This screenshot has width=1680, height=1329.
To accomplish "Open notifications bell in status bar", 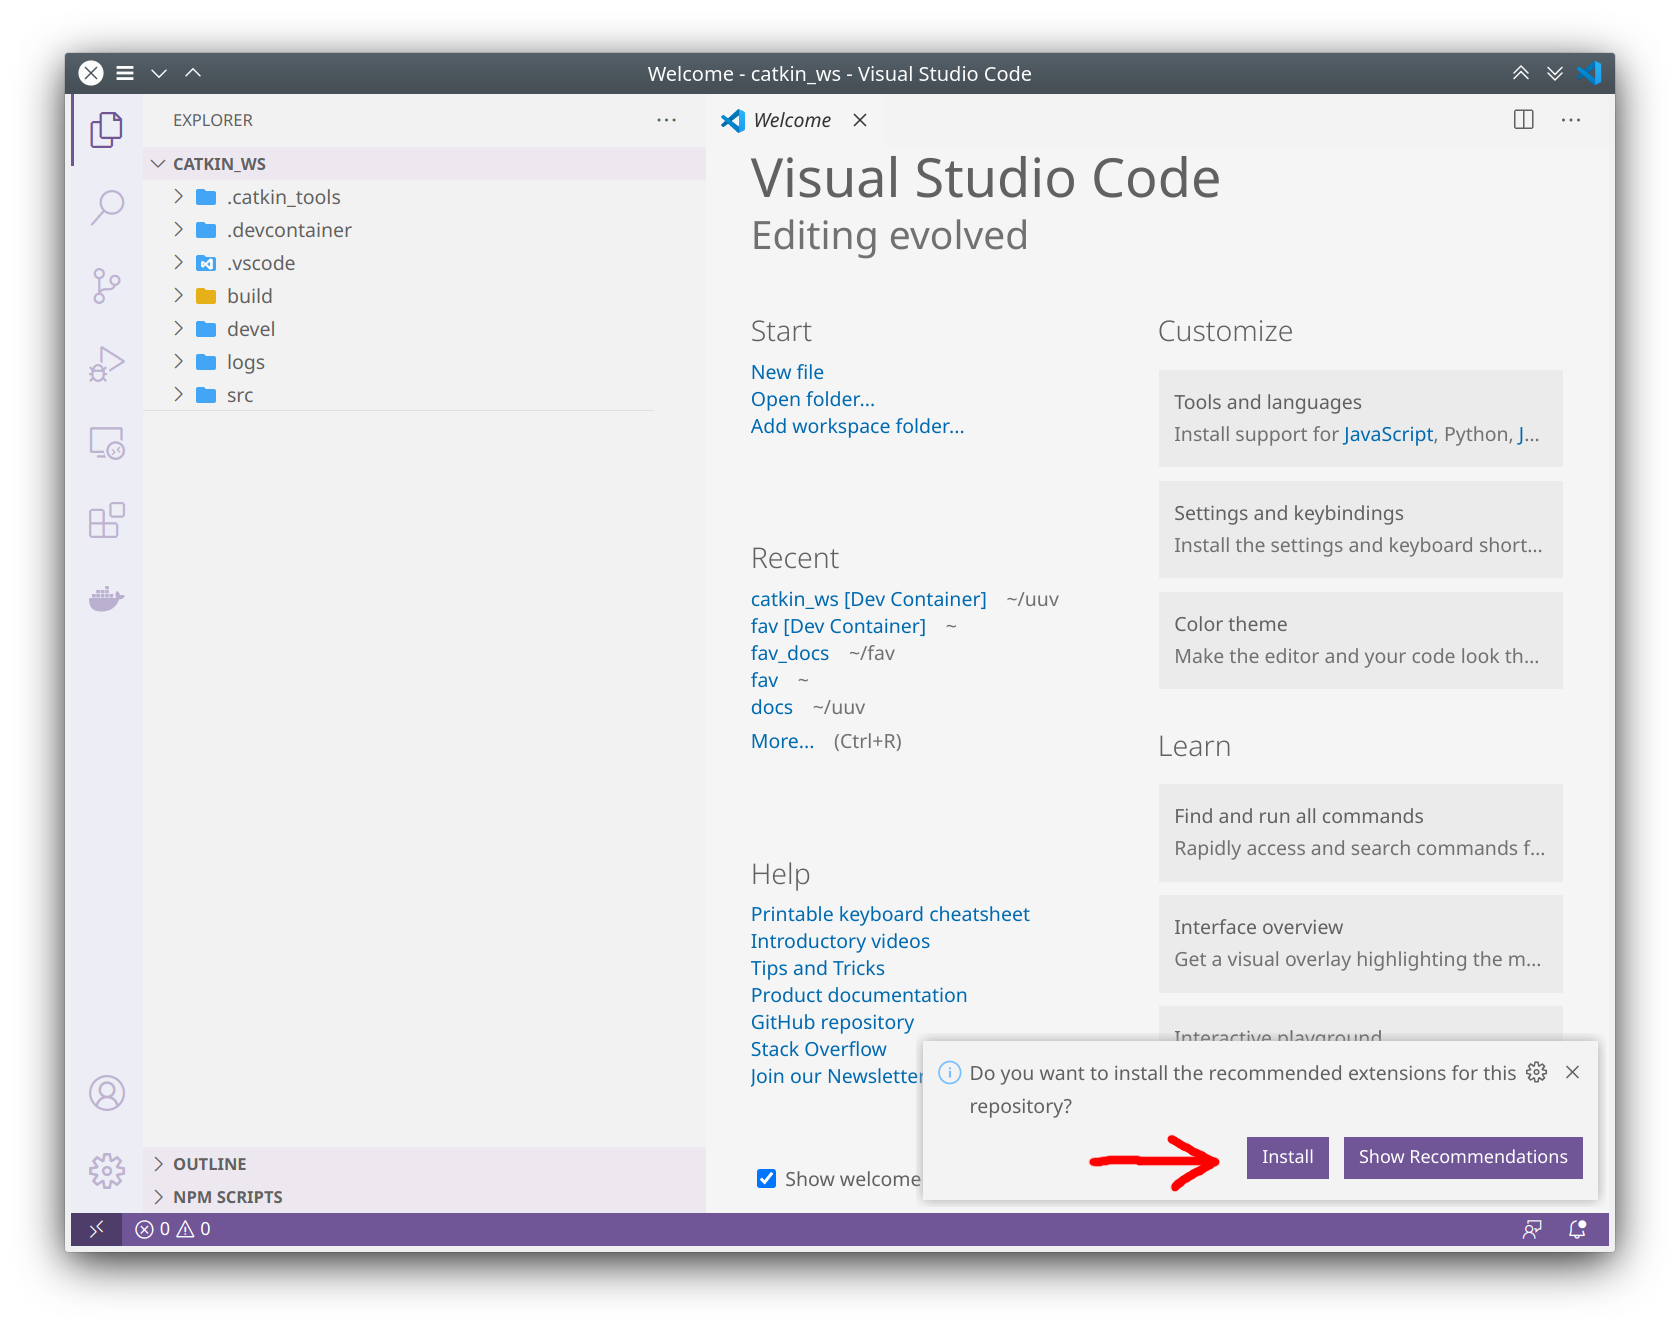I will pyautogui.click(x=1578, y=1229).
